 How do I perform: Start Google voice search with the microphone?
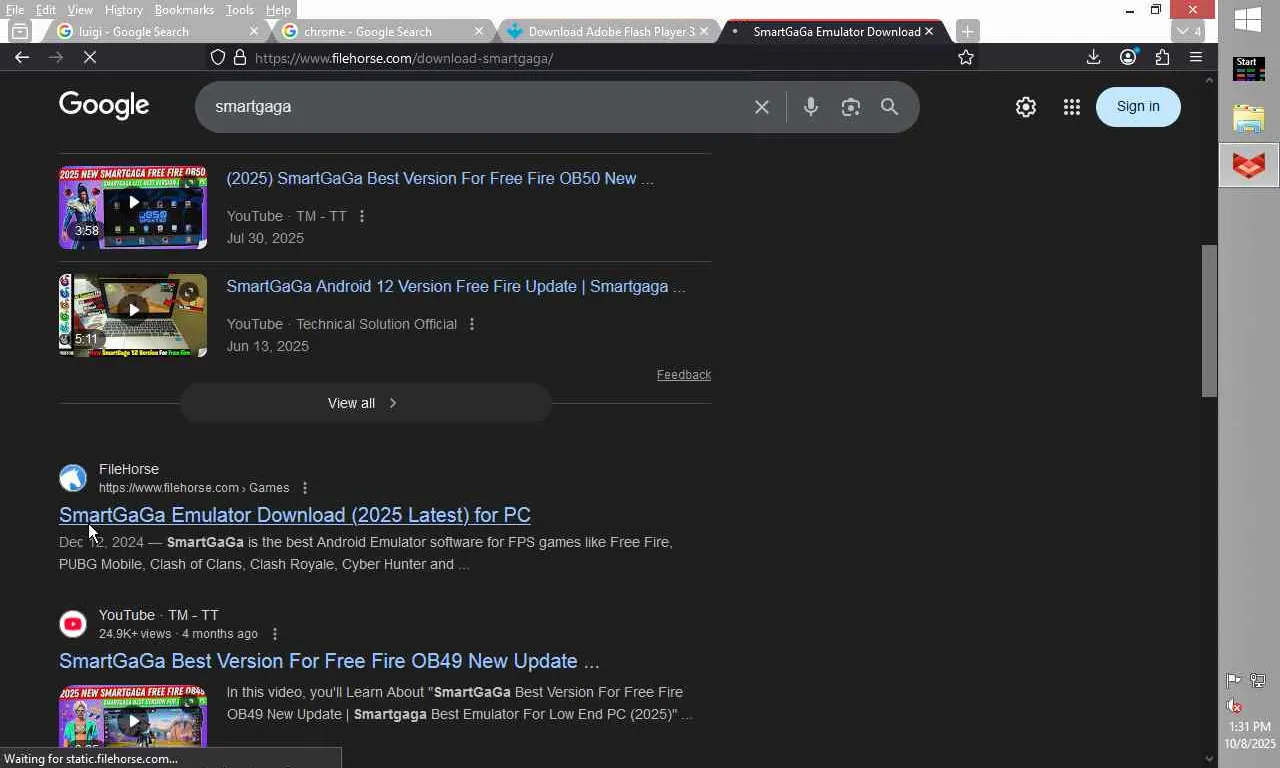click(811, 107)
